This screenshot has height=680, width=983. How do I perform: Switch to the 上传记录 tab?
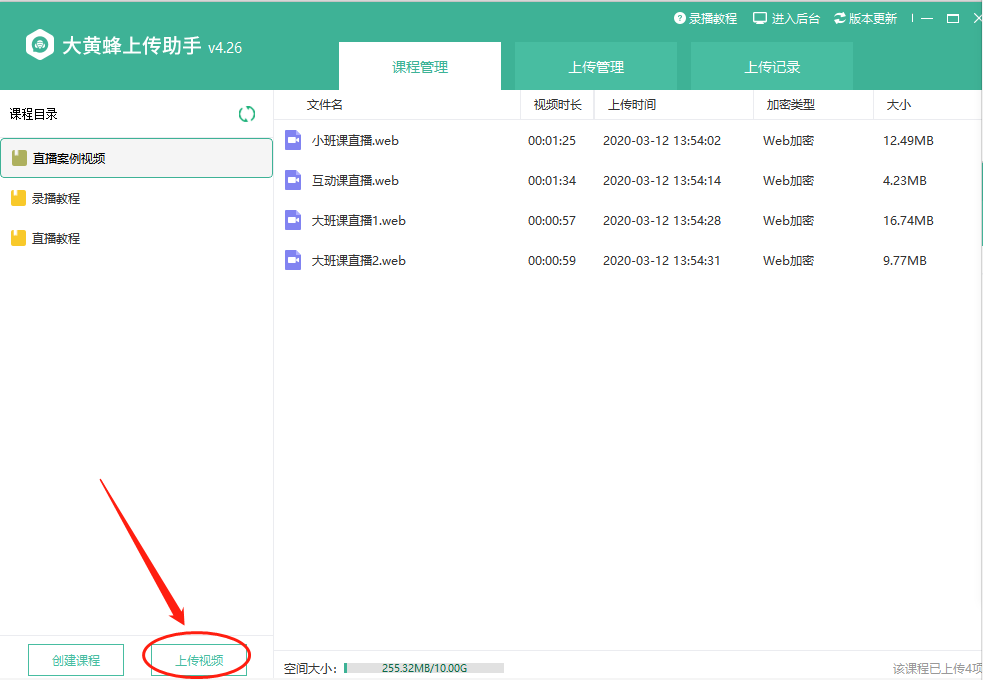772,67
